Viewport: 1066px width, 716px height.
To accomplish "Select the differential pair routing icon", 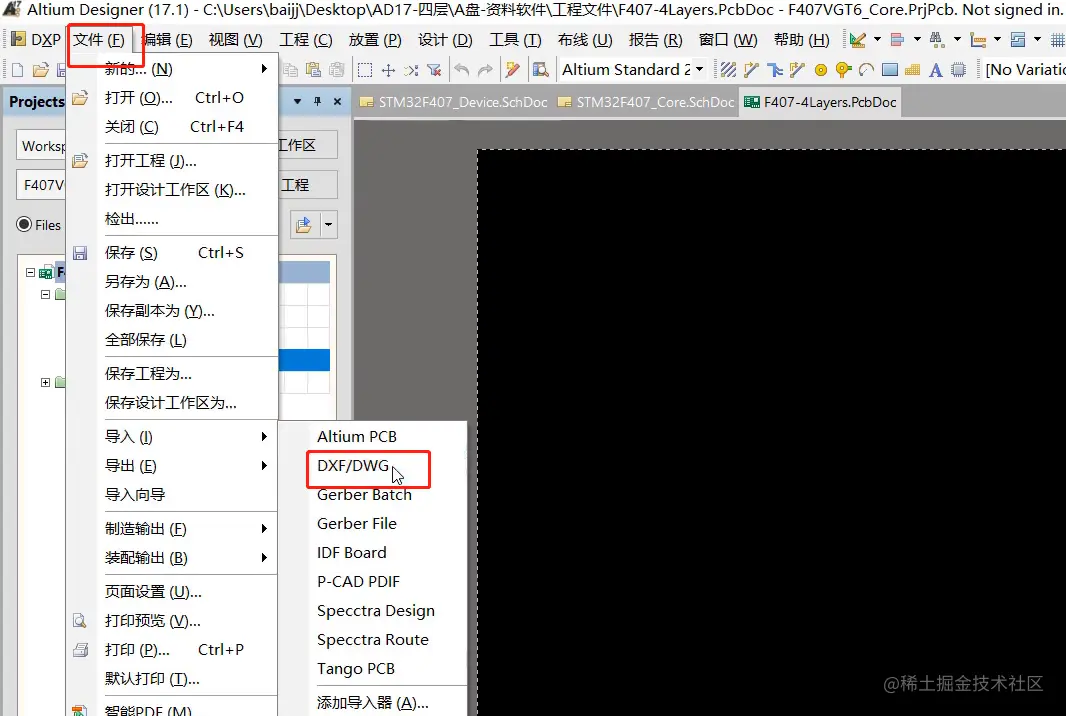I will (797, 70).
